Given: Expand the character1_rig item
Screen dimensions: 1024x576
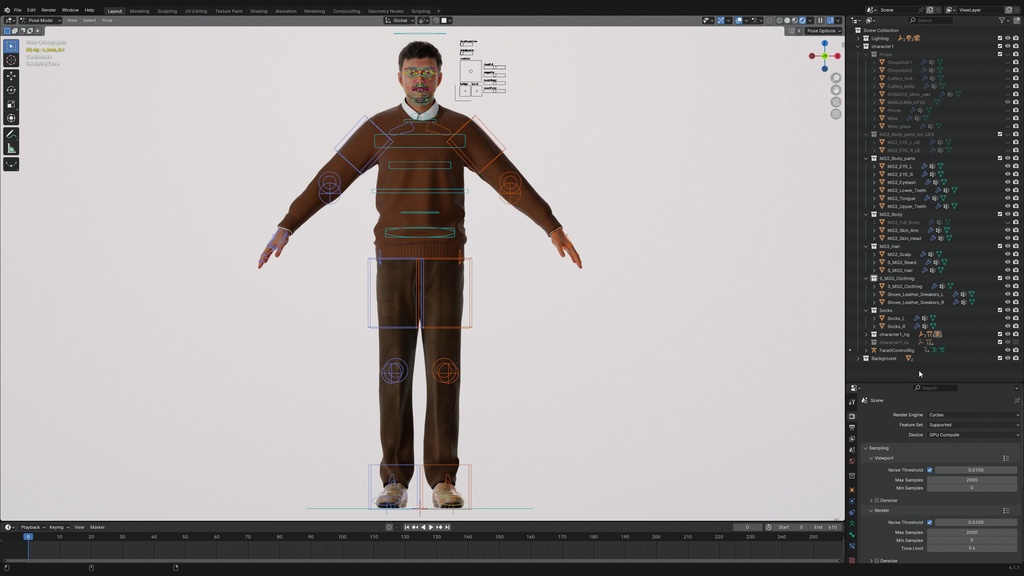Looking at the screenshot, I should tap(866, 334).
